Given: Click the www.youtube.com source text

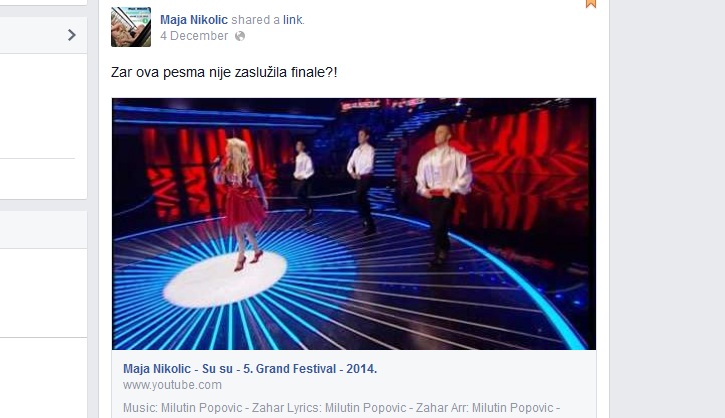Looking at the screenshot, I should coord(172,385).
